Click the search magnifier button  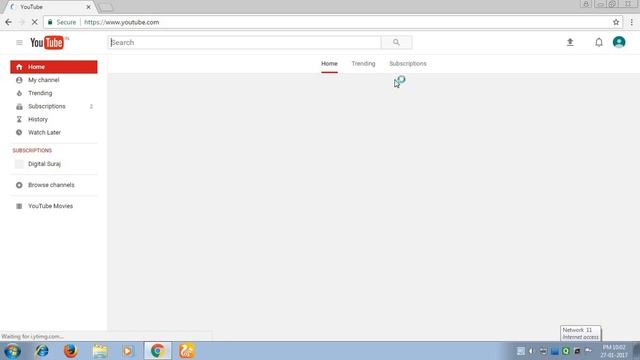point(396,42)
